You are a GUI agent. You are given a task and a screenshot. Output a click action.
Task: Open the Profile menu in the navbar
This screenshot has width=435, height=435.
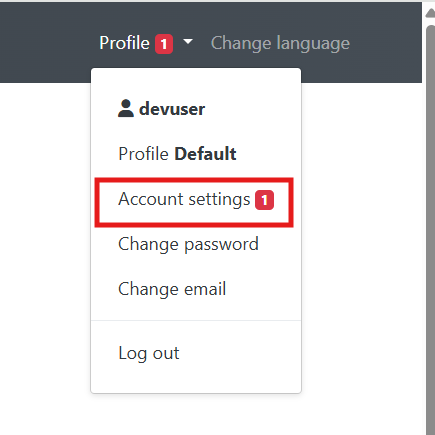(x=146, y=43)
